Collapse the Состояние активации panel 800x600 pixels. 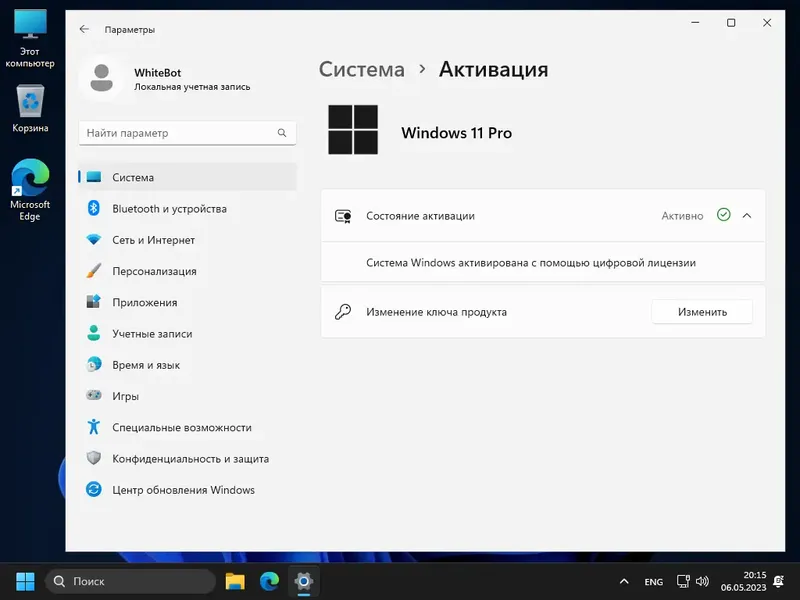[745, 215]
